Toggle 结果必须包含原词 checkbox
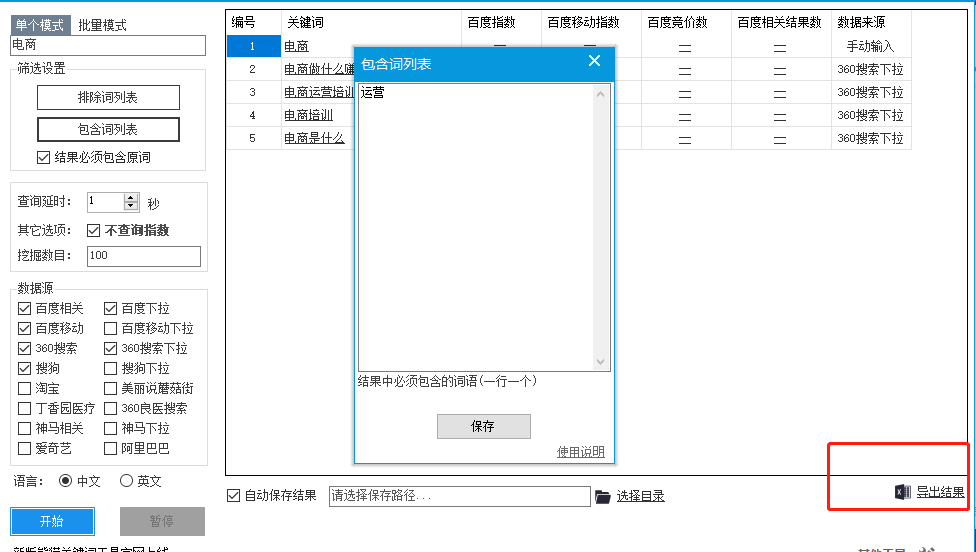Viewport: 976px width, 552px height. (43, 157)
